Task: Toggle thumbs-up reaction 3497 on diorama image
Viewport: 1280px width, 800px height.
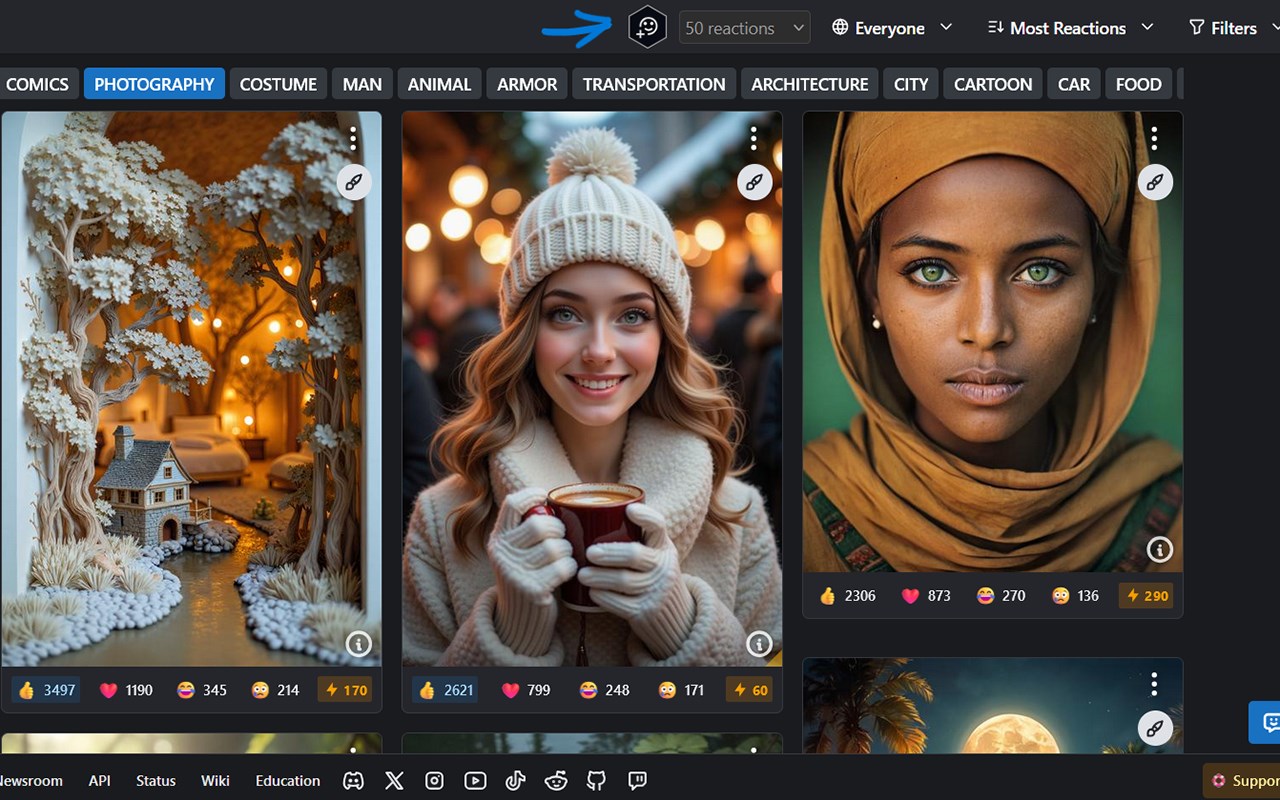Action: coord(47,690)
